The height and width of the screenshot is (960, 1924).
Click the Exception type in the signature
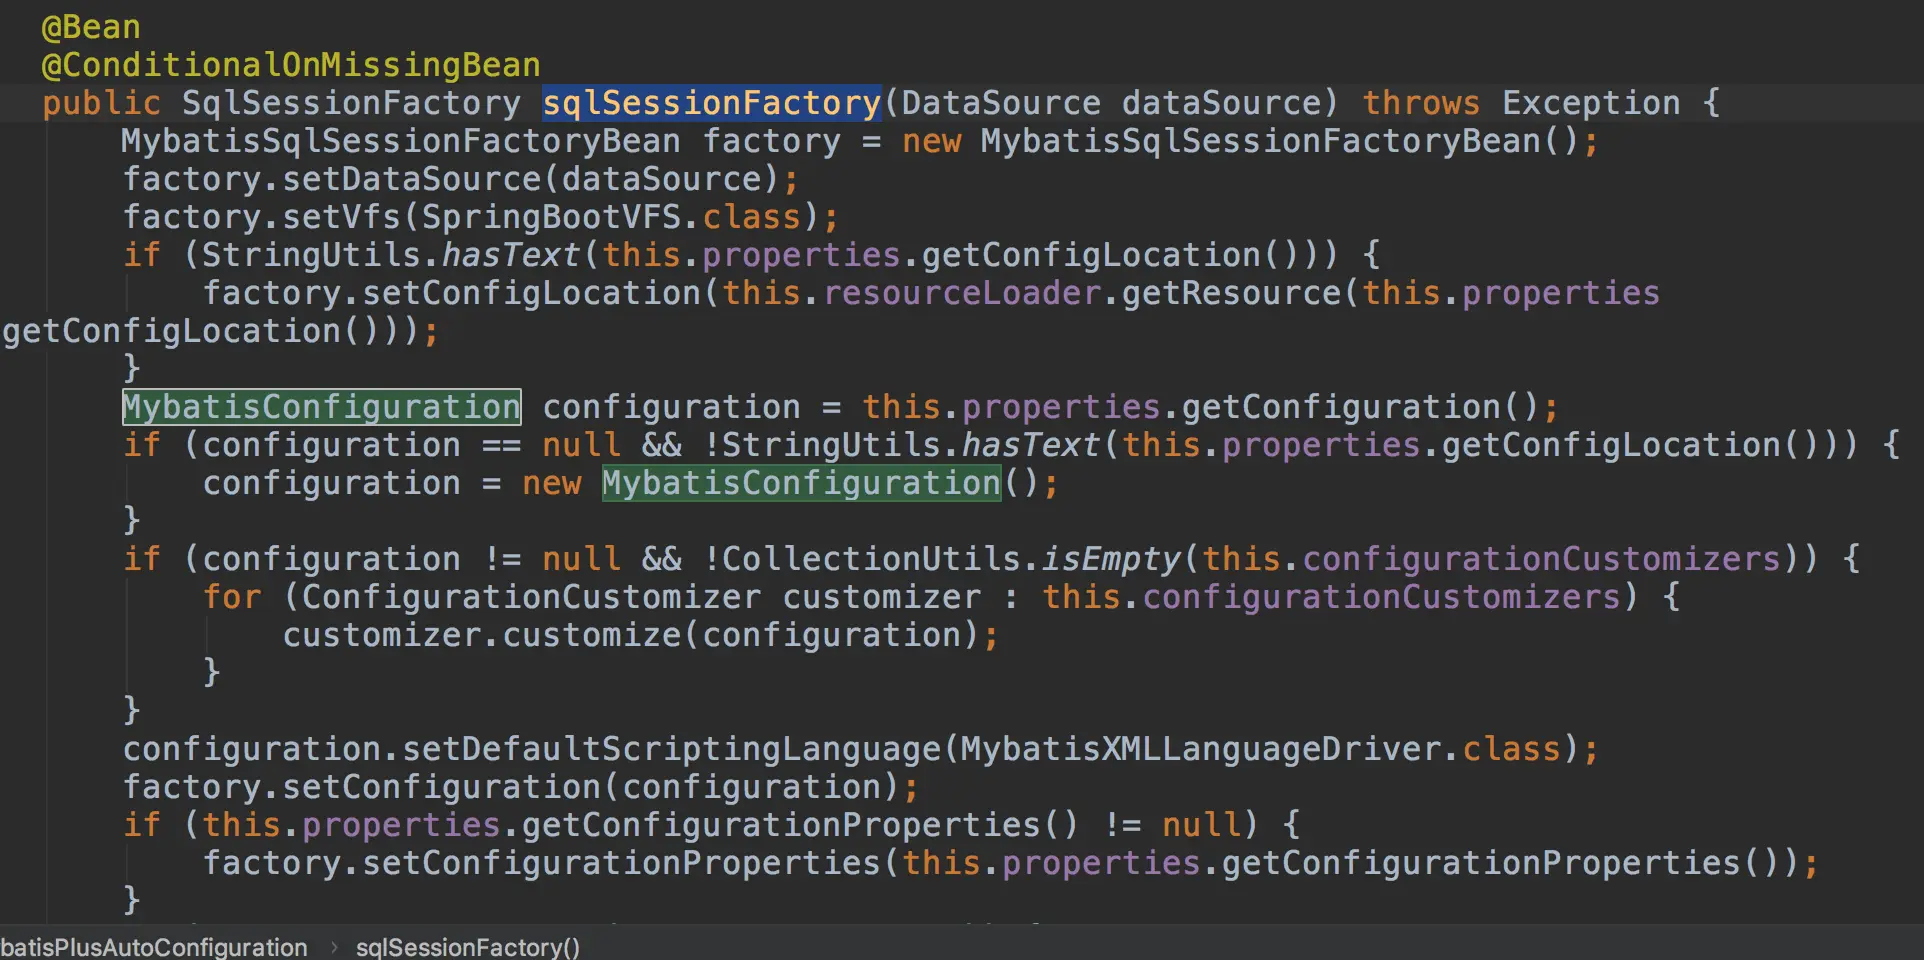point(1591,103)
